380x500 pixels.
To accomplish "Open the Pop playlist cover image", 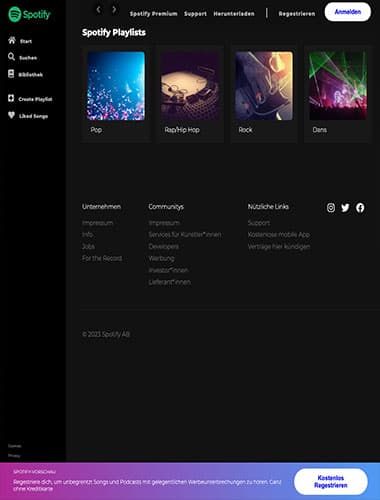I will [x=116, y=86].
